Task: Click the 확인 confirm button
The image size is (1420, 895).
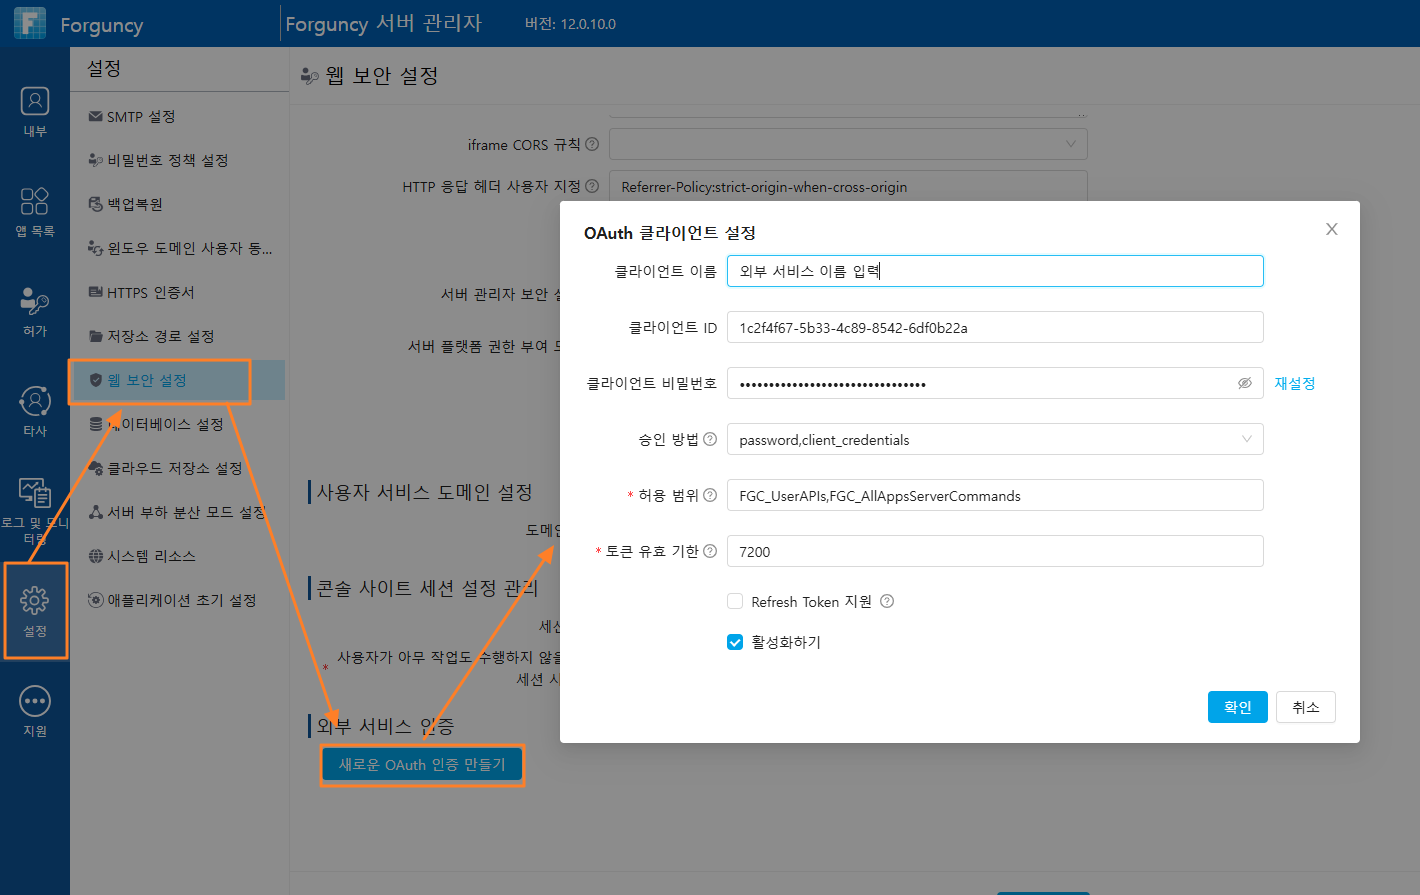Action: coord(1238,707)
